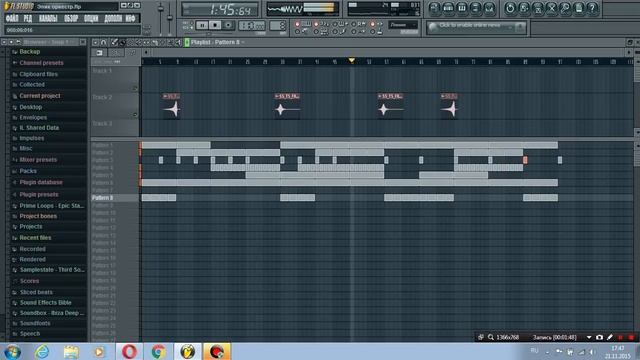
Task: Expand the Soundfonts folder
Action: (x=35, y=323)
